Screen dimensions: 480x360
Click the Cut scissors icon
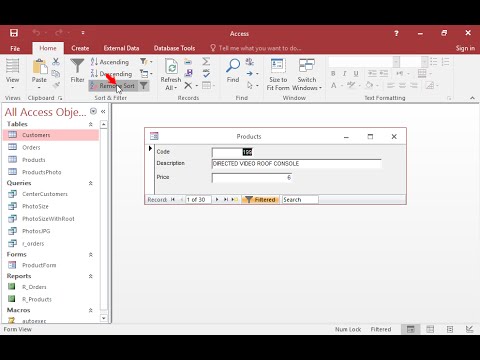[x=56, y=61]
